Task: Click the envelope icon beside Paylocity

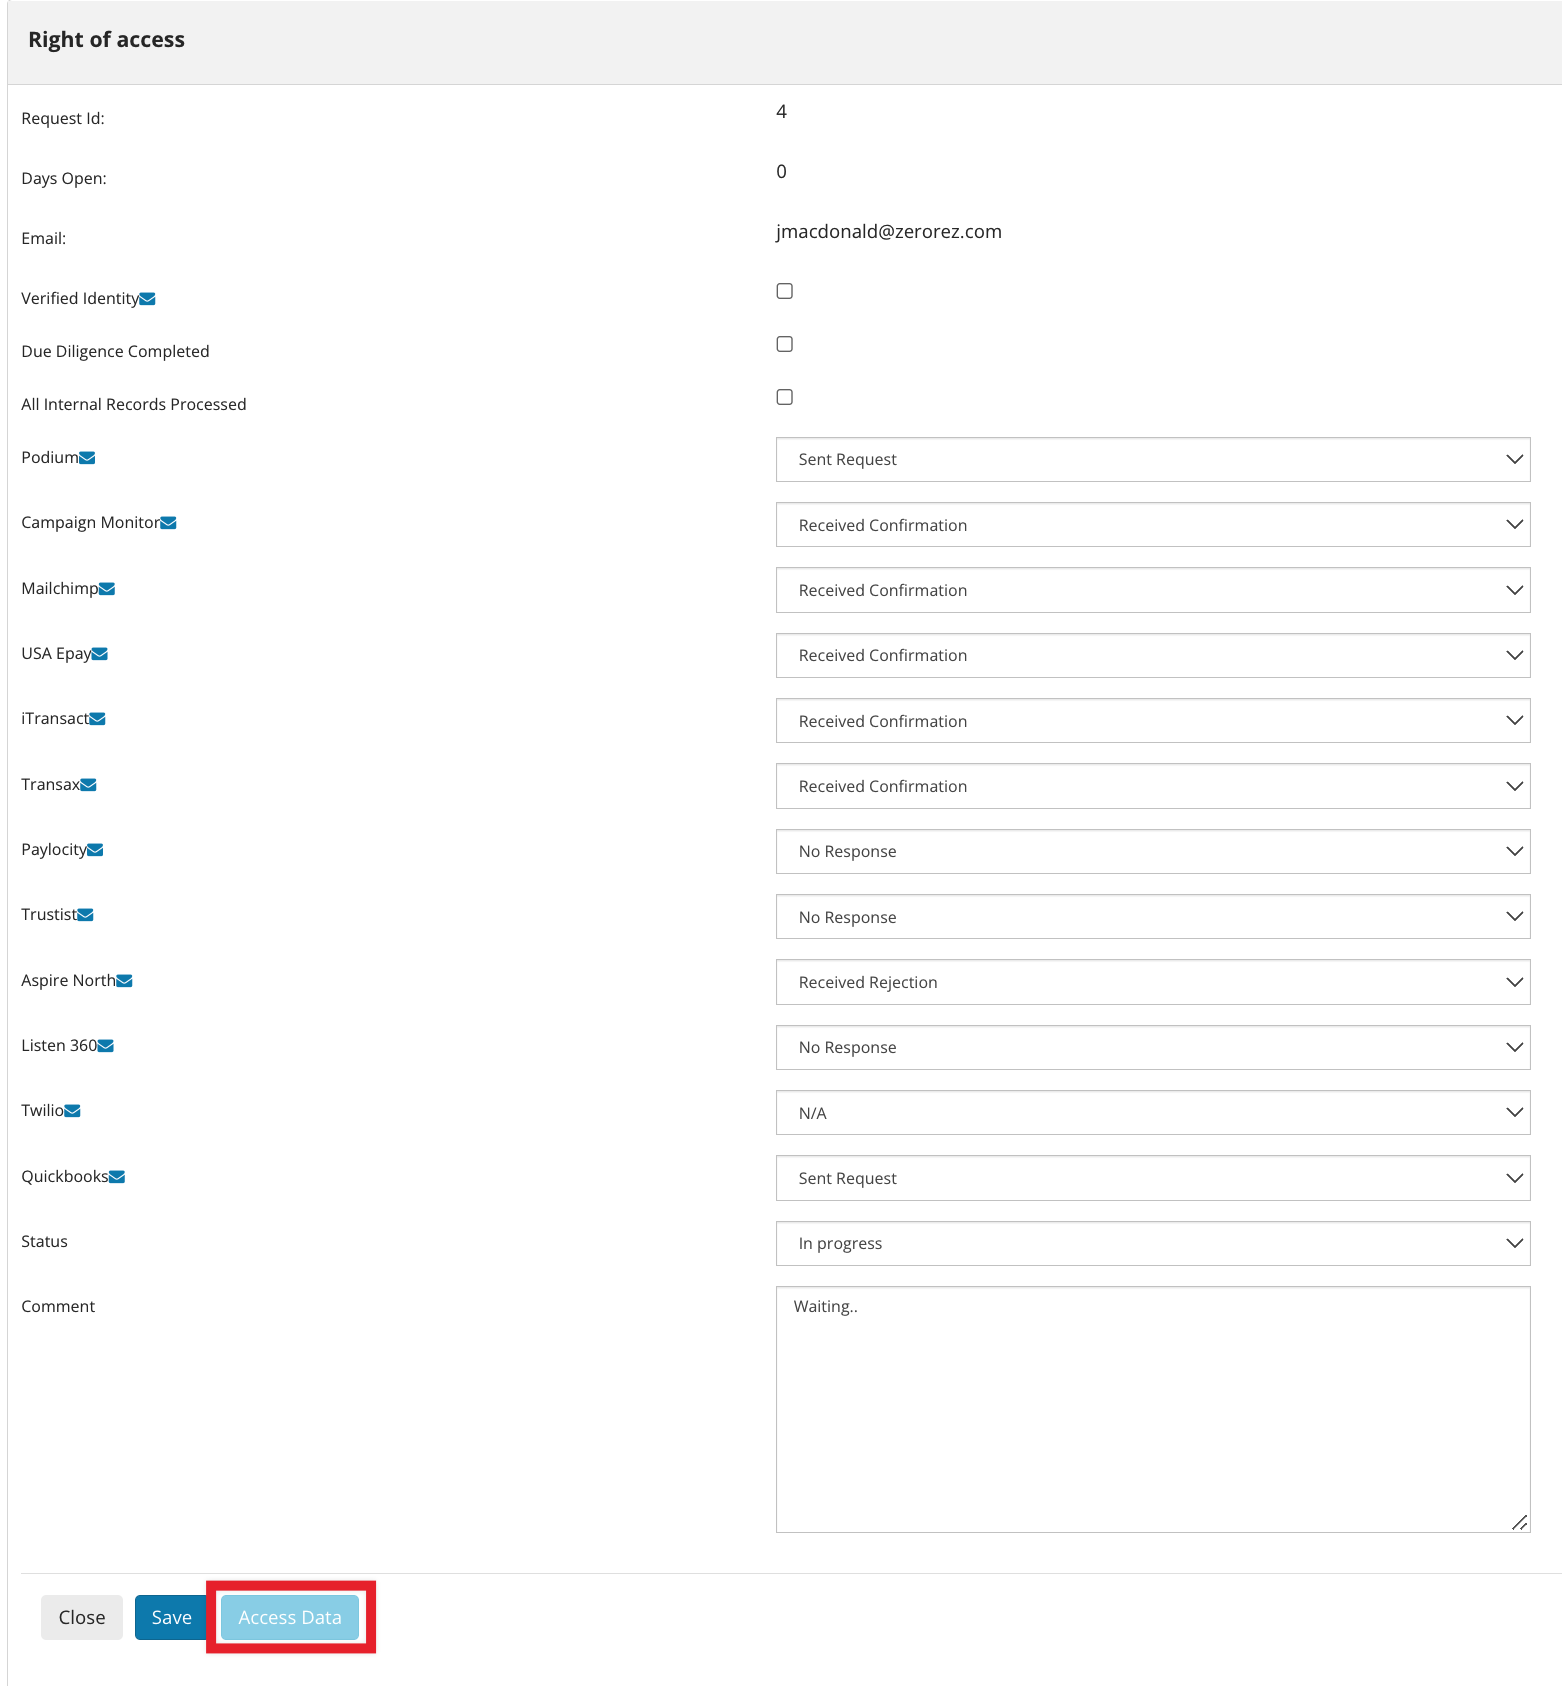Action: pos(95,850)
